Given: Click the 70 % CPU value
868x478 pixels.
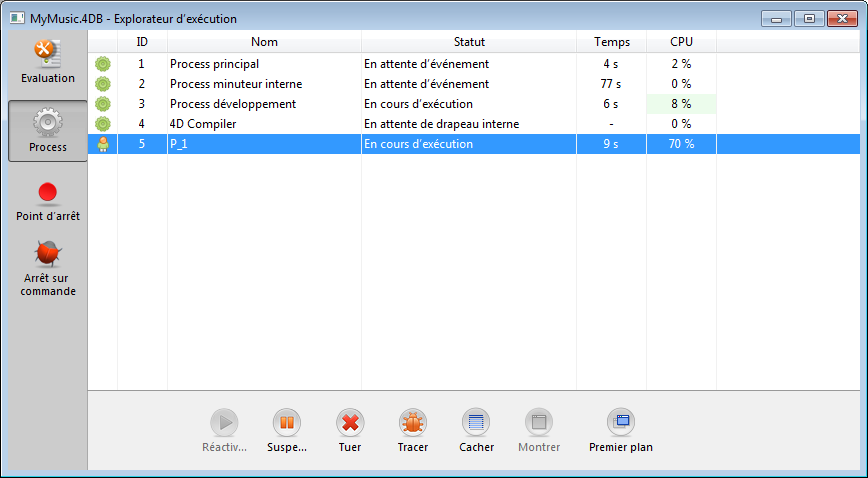Looking at the screenshot, I should 681,144.
